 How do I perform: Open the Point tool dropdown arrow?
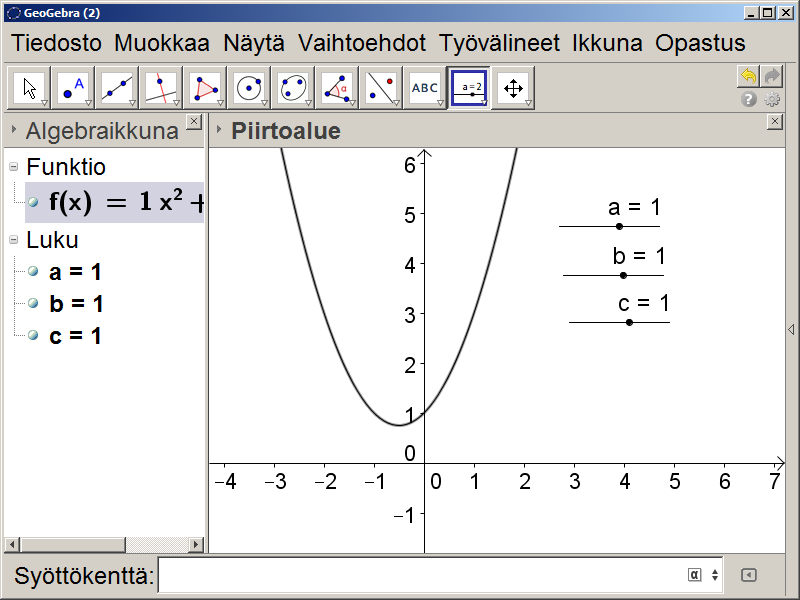[88, 103]
